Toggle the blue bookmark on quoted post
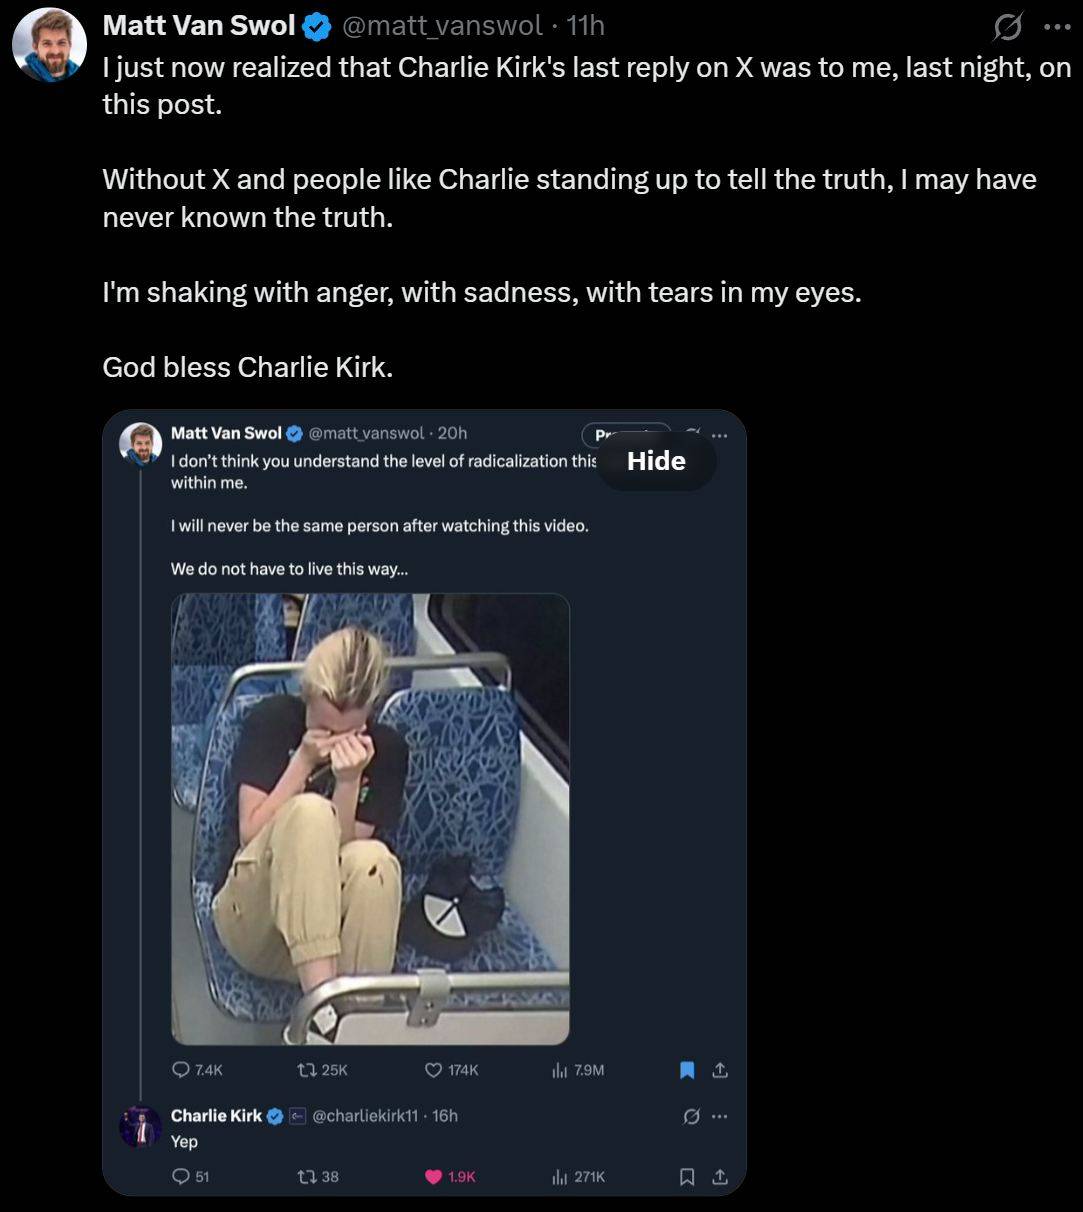 click(x=687, y=1070)
